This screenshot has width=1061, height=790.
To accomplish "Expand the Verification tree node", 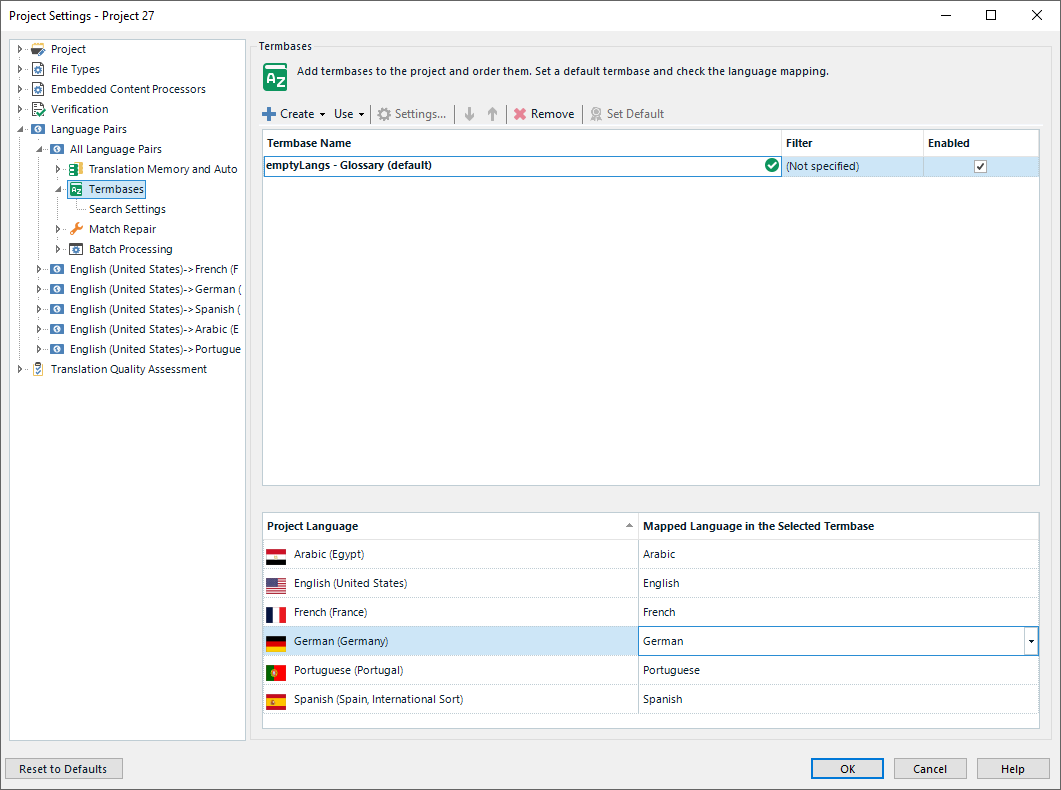I will coord(20,109).
